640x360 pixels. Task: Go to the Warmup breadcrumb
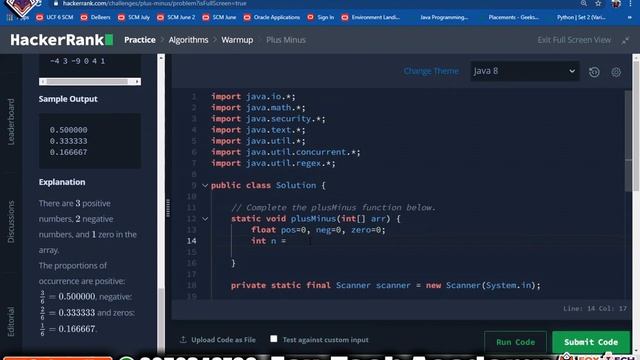(237, 40)
